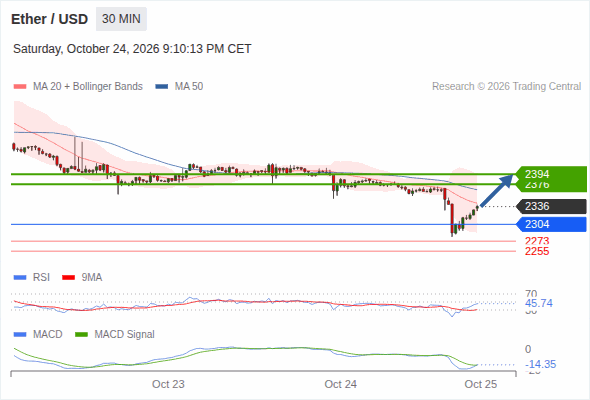This screenshot has width=590, height=400.
Task: Select the 2304 blue pivot price tag
Action: (551, 224)
